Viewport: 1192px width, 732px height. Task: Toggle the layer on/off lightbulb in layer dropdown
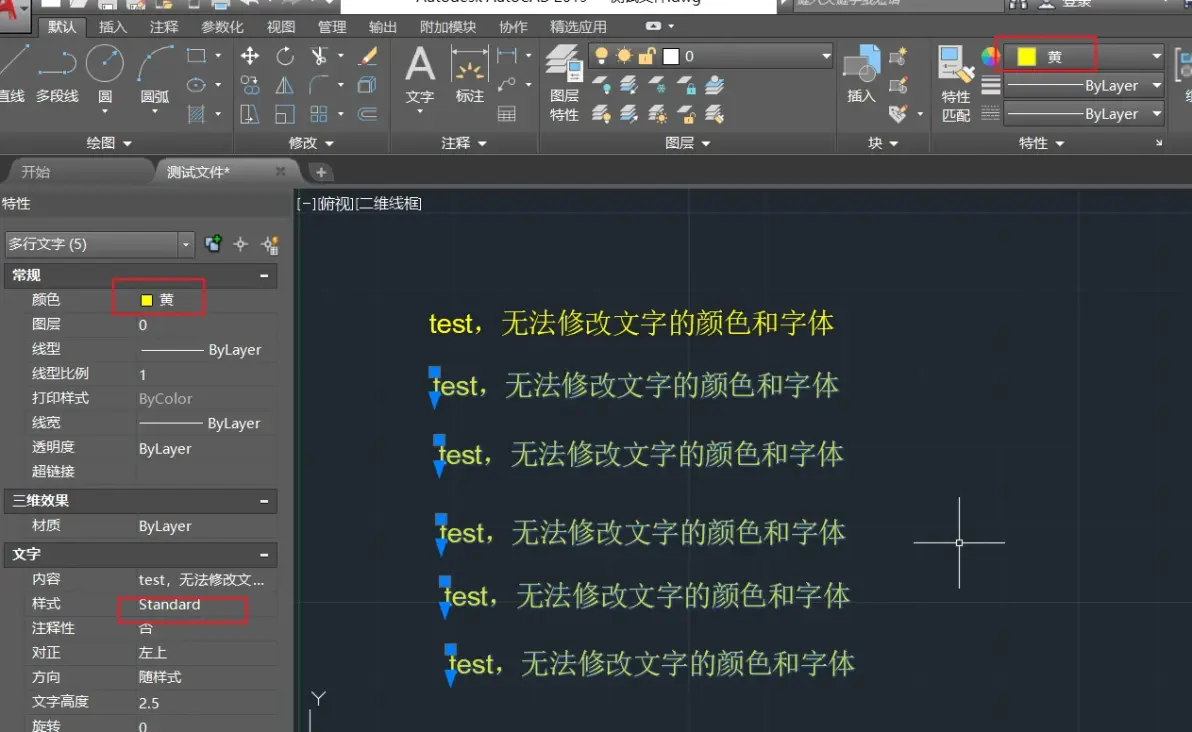(x=601, y=55)
